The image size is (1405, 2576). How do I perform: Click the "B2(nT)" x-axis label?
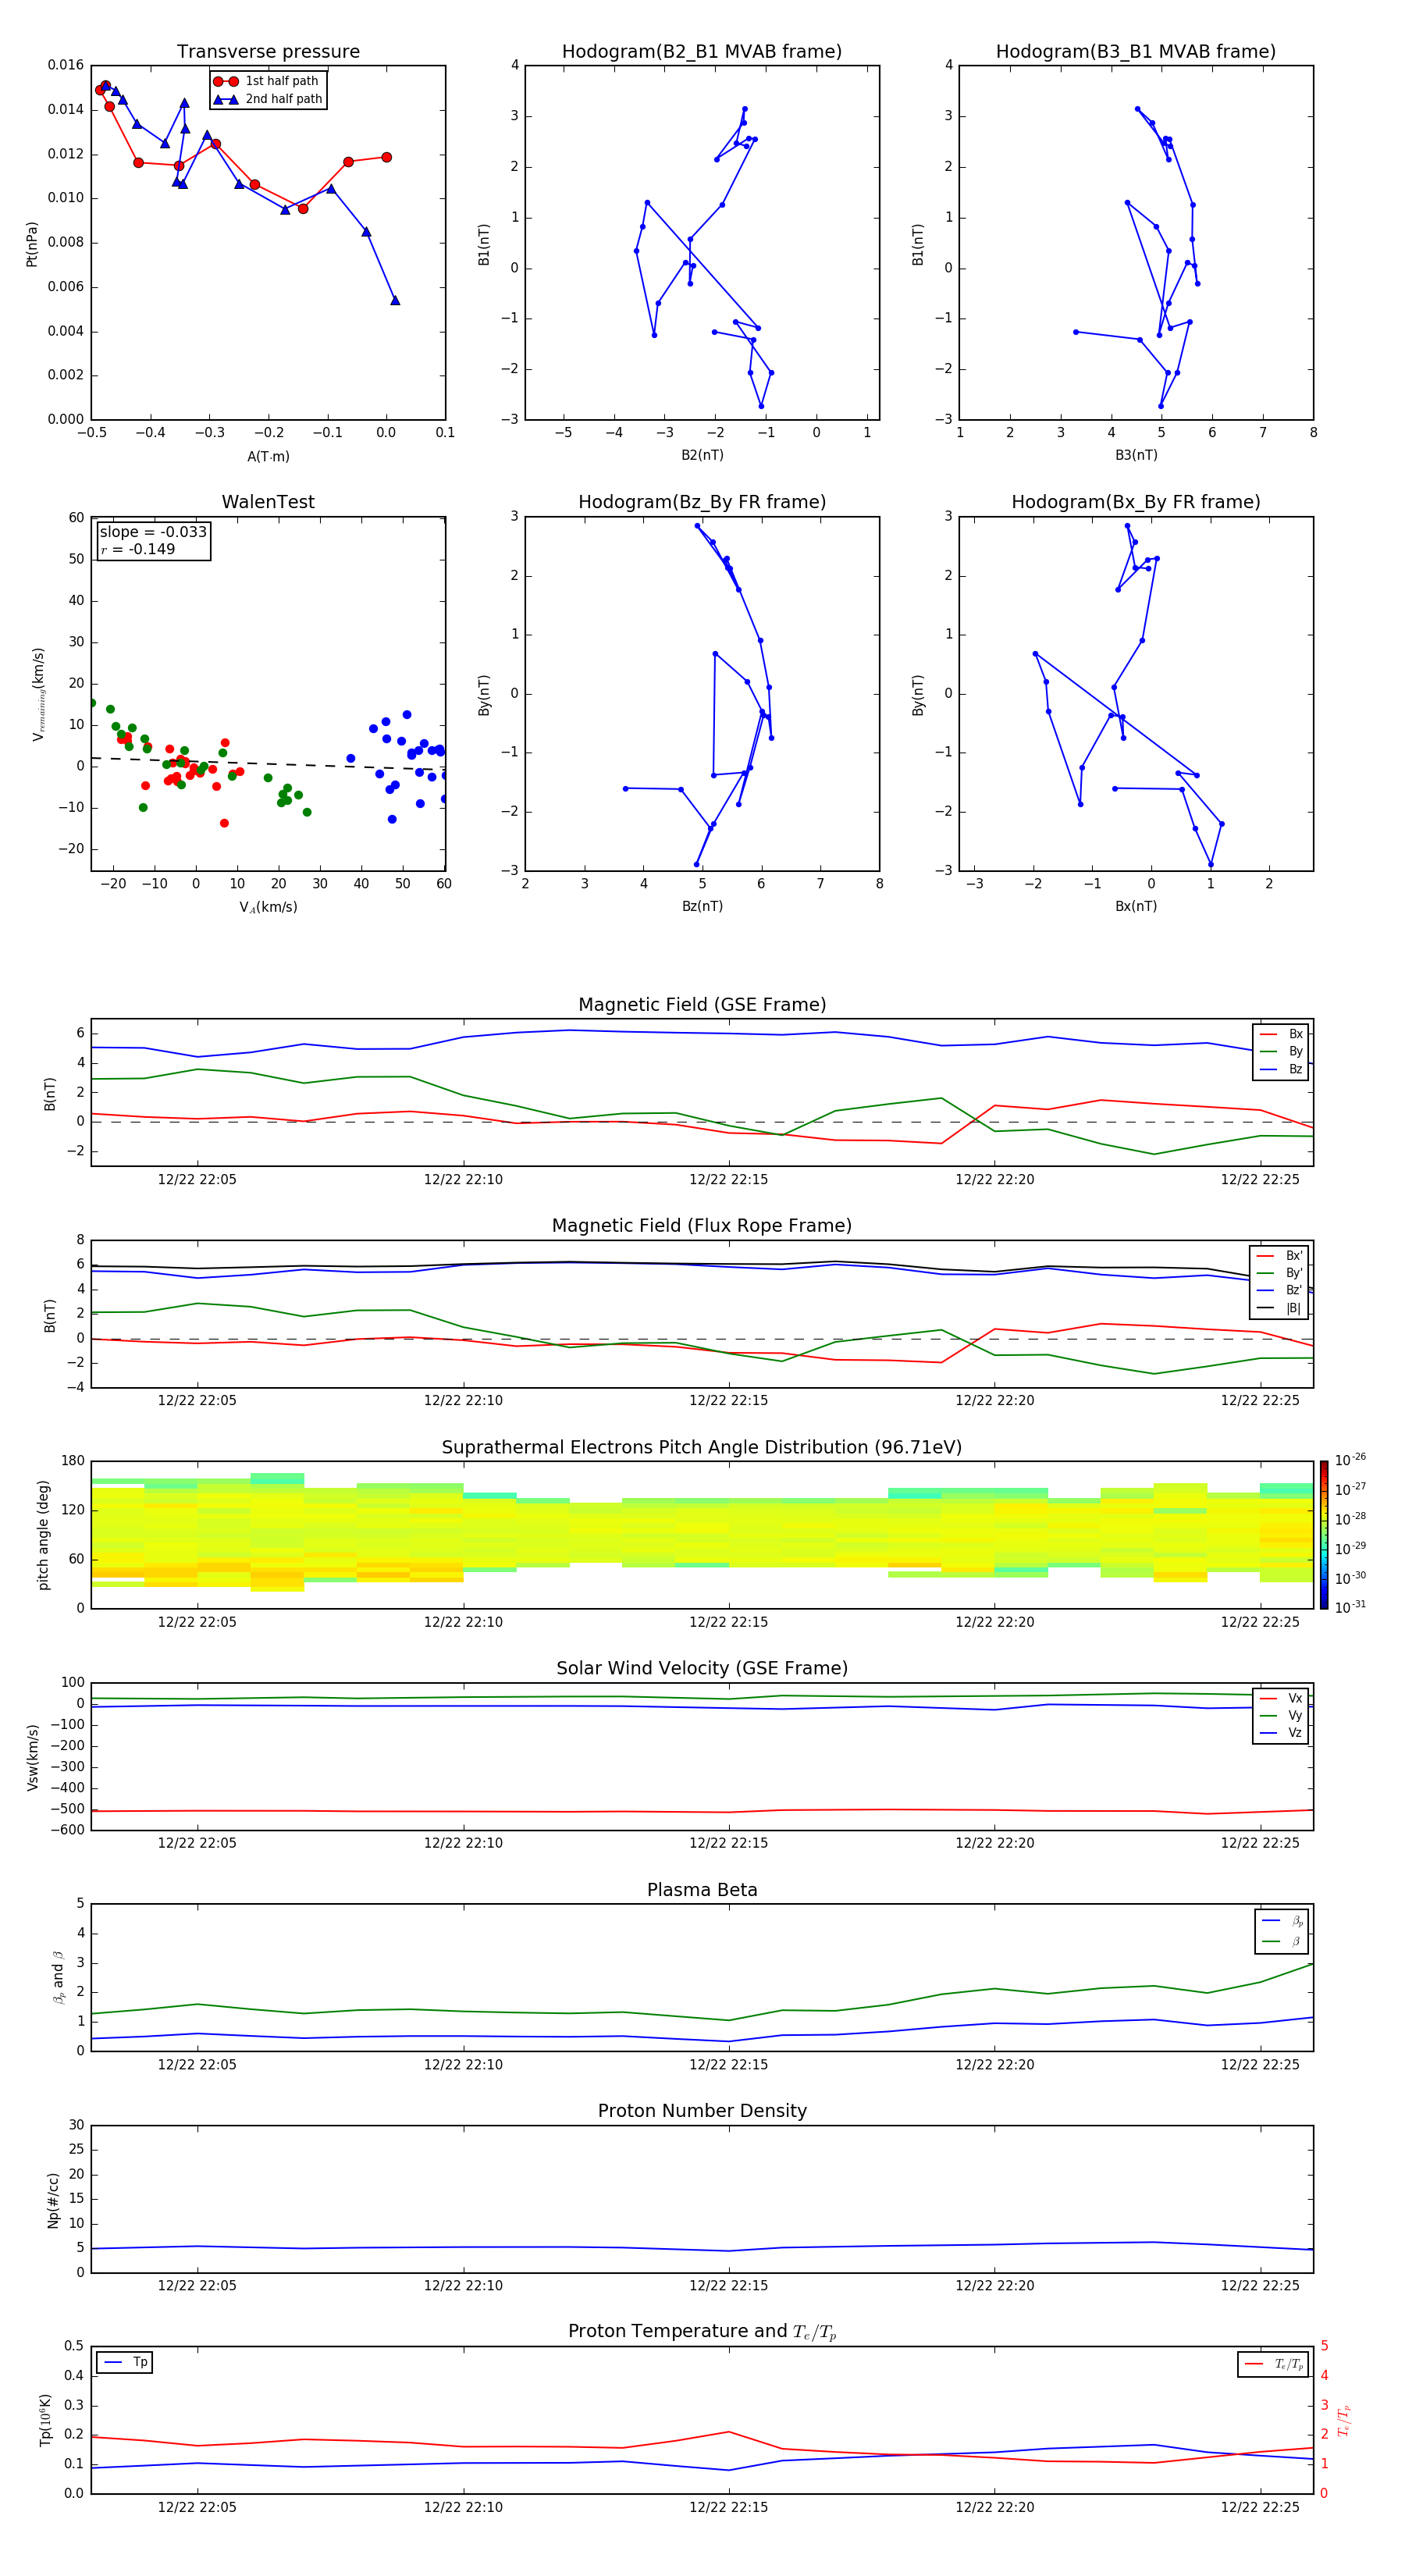point(702,456)
